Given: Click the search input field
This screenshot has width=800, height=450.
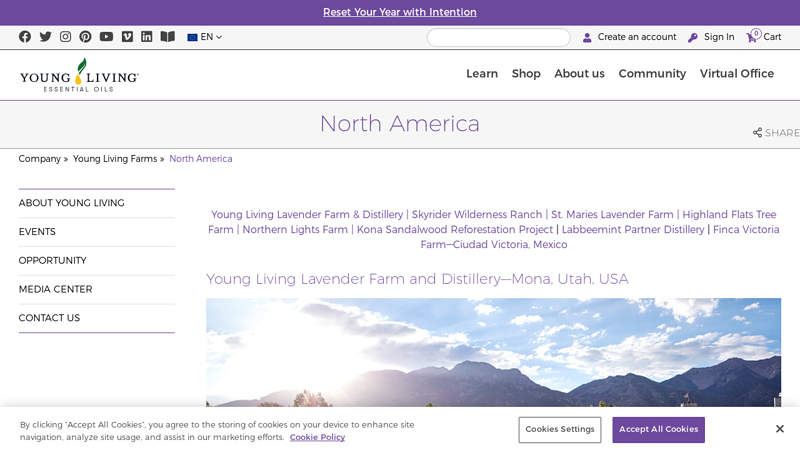Looking at the screenshot, I should [x=498, y=37].
